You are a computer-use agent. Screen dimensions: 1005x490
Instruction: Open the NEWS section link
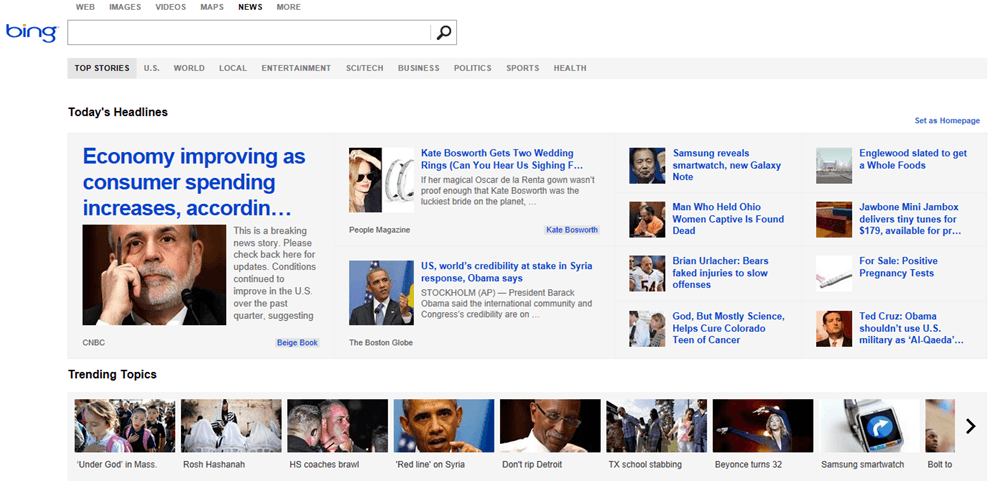tap(250, 7)
